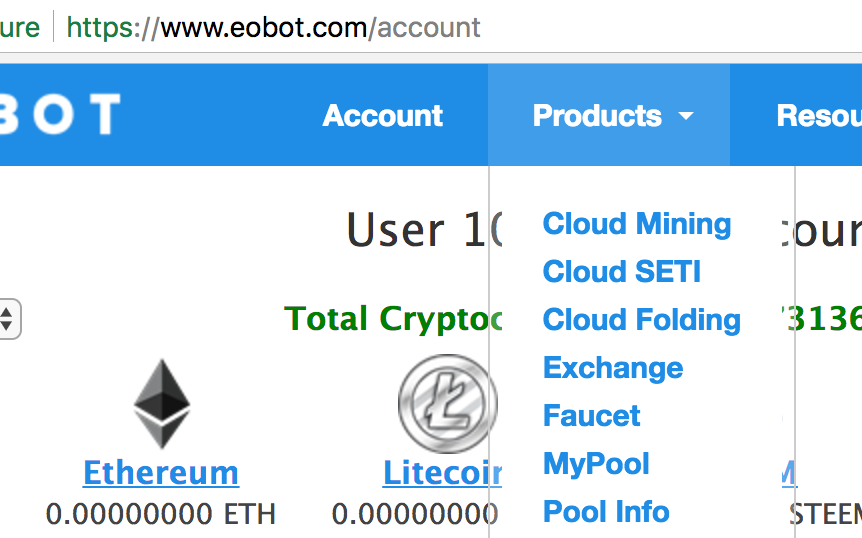
Task: Click the Ethereum diamond logo icon
Action: pos(161,404)
